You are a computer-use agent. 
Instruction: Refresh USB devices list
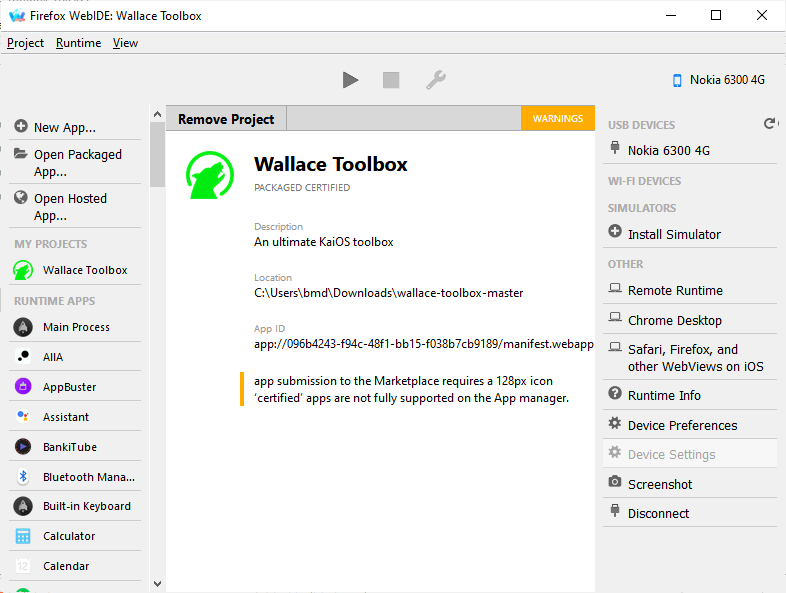(x=769, y=123)
